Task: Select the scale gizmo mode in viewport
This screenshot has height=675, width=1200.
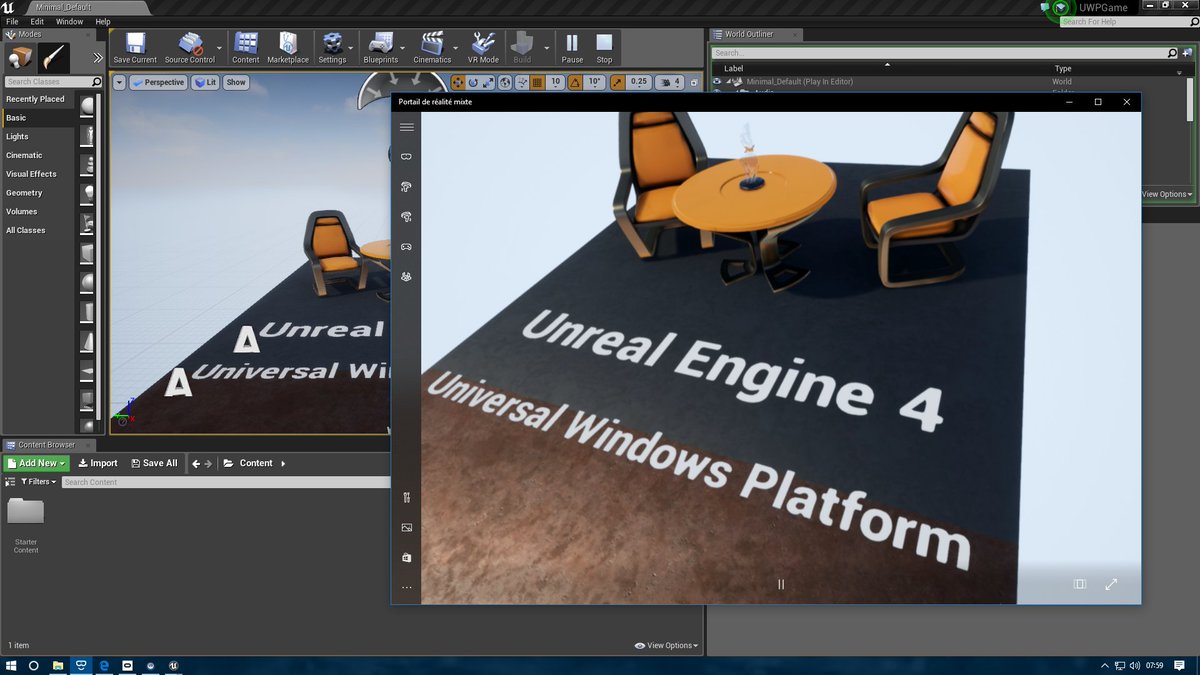Action: tap(490, 82)
